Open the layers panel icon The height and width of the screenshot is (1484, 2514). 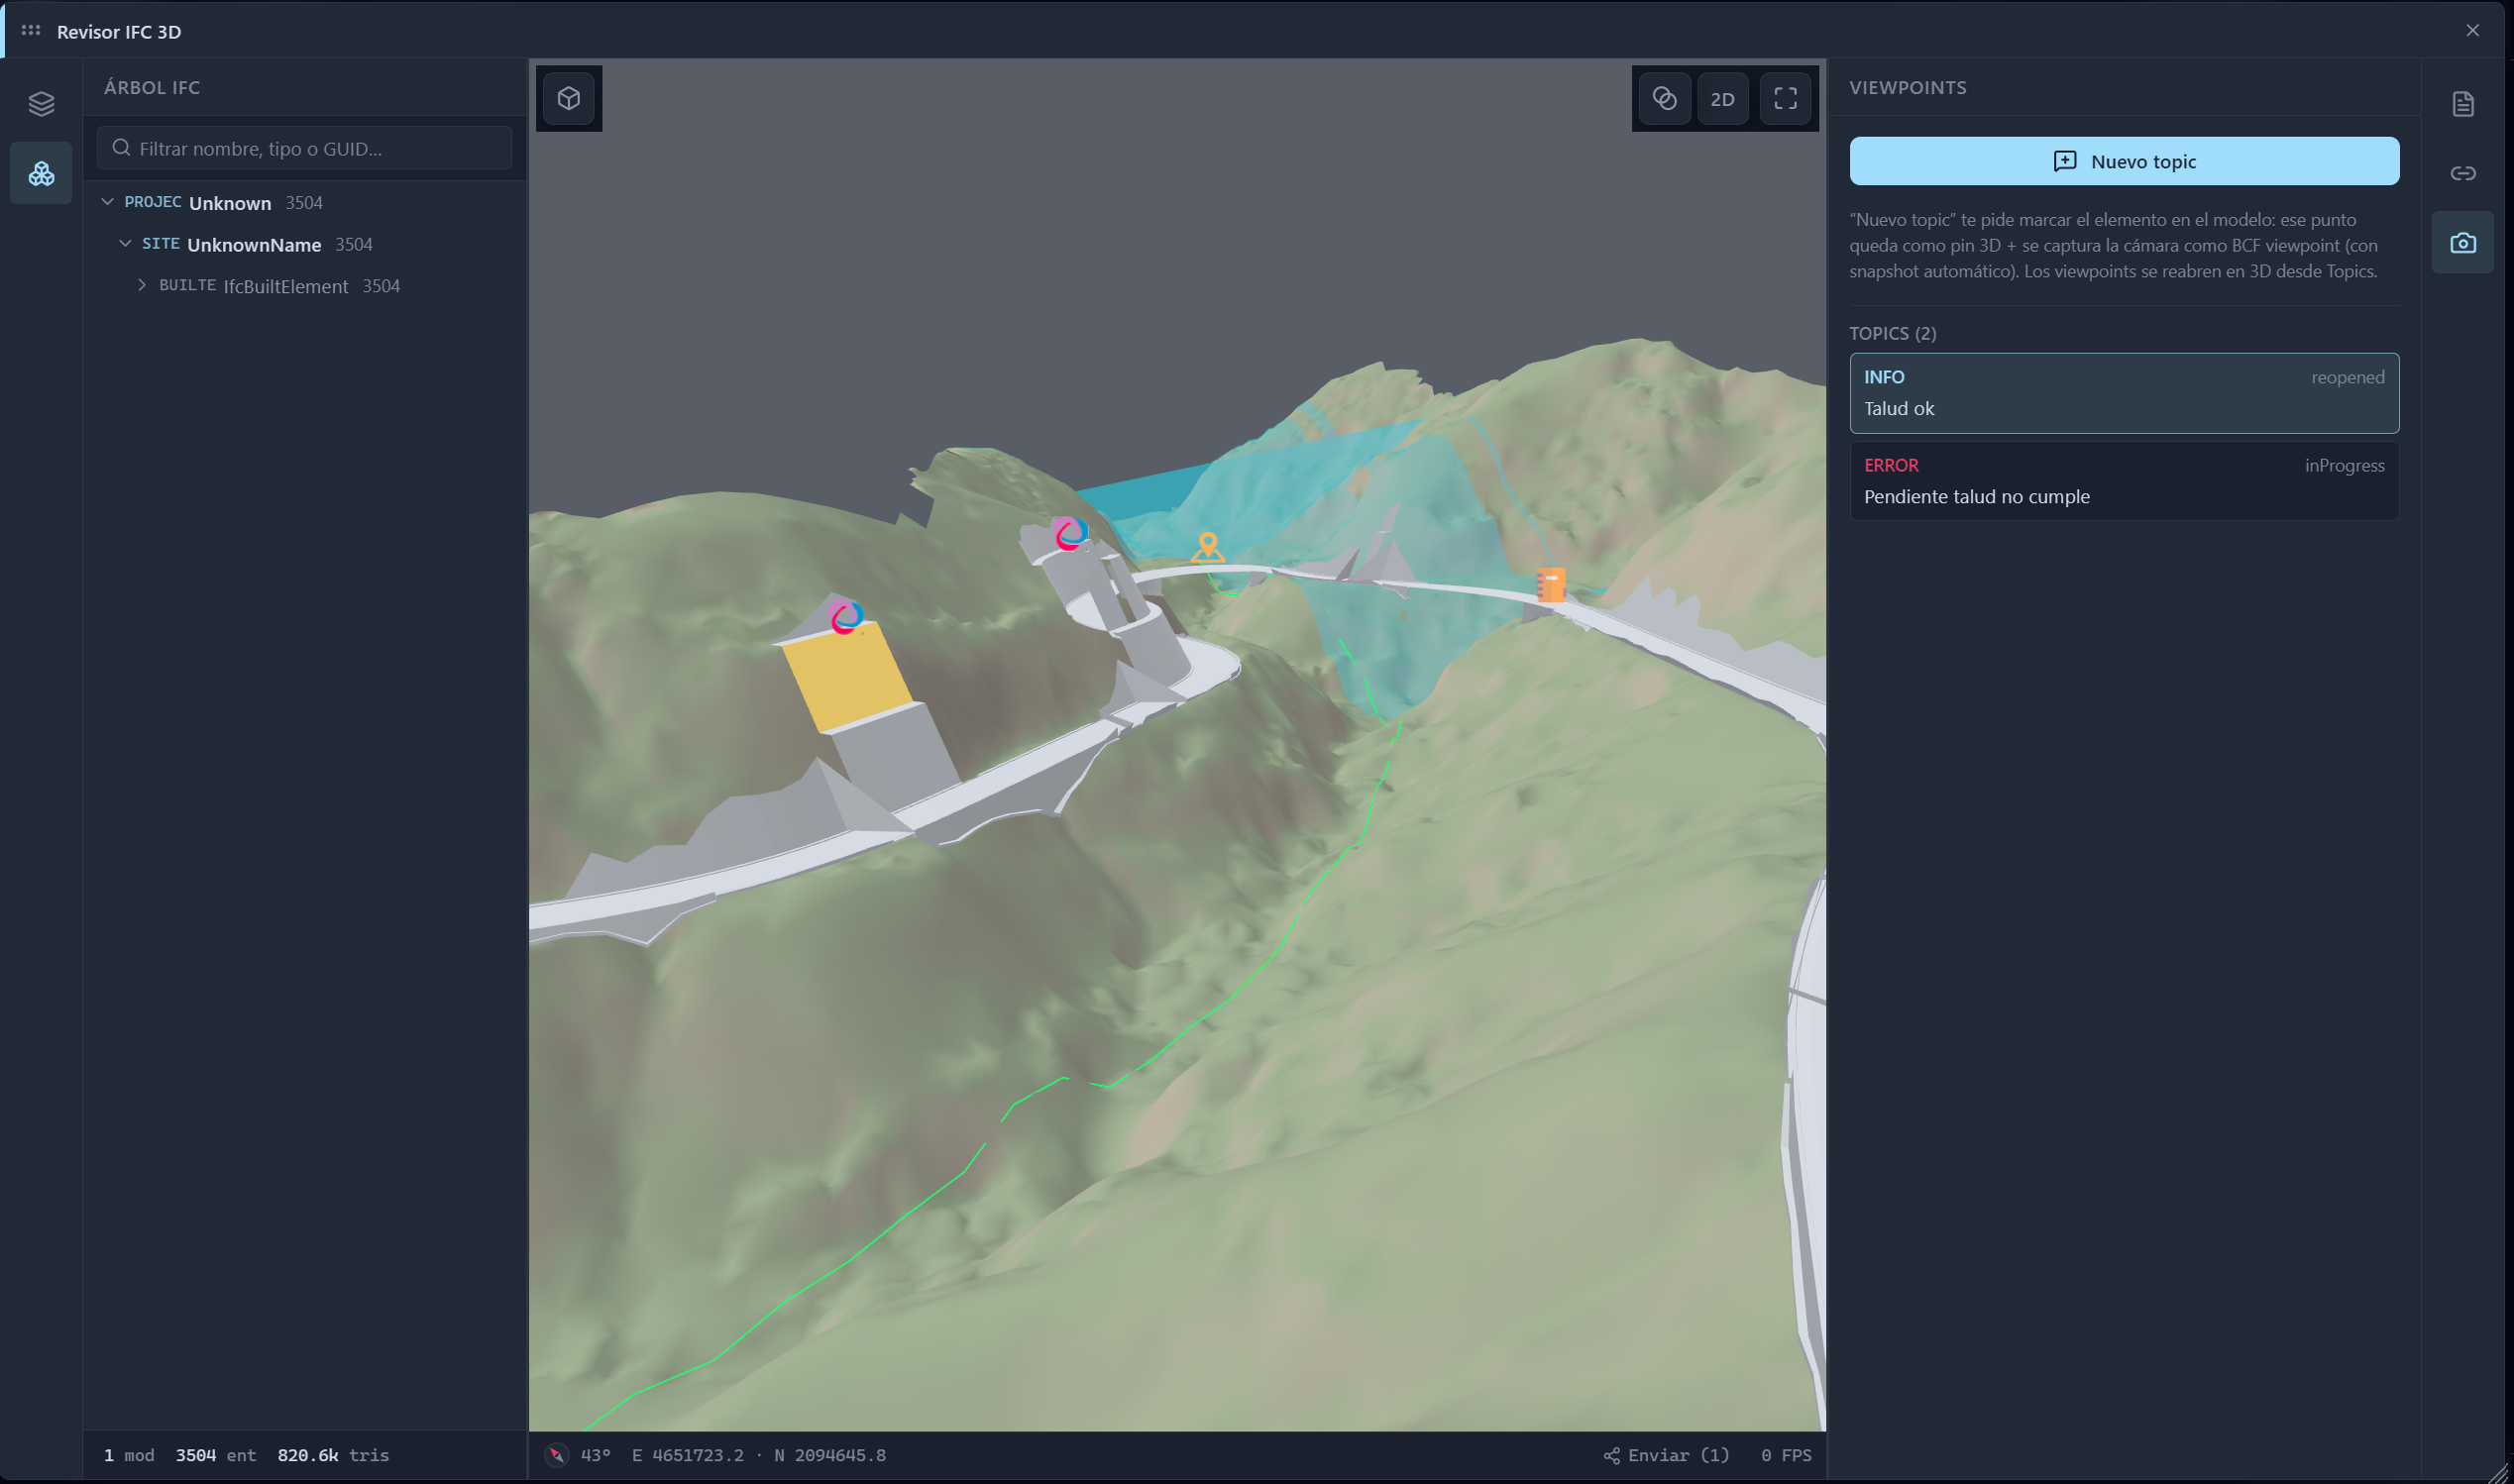point(41,103)
